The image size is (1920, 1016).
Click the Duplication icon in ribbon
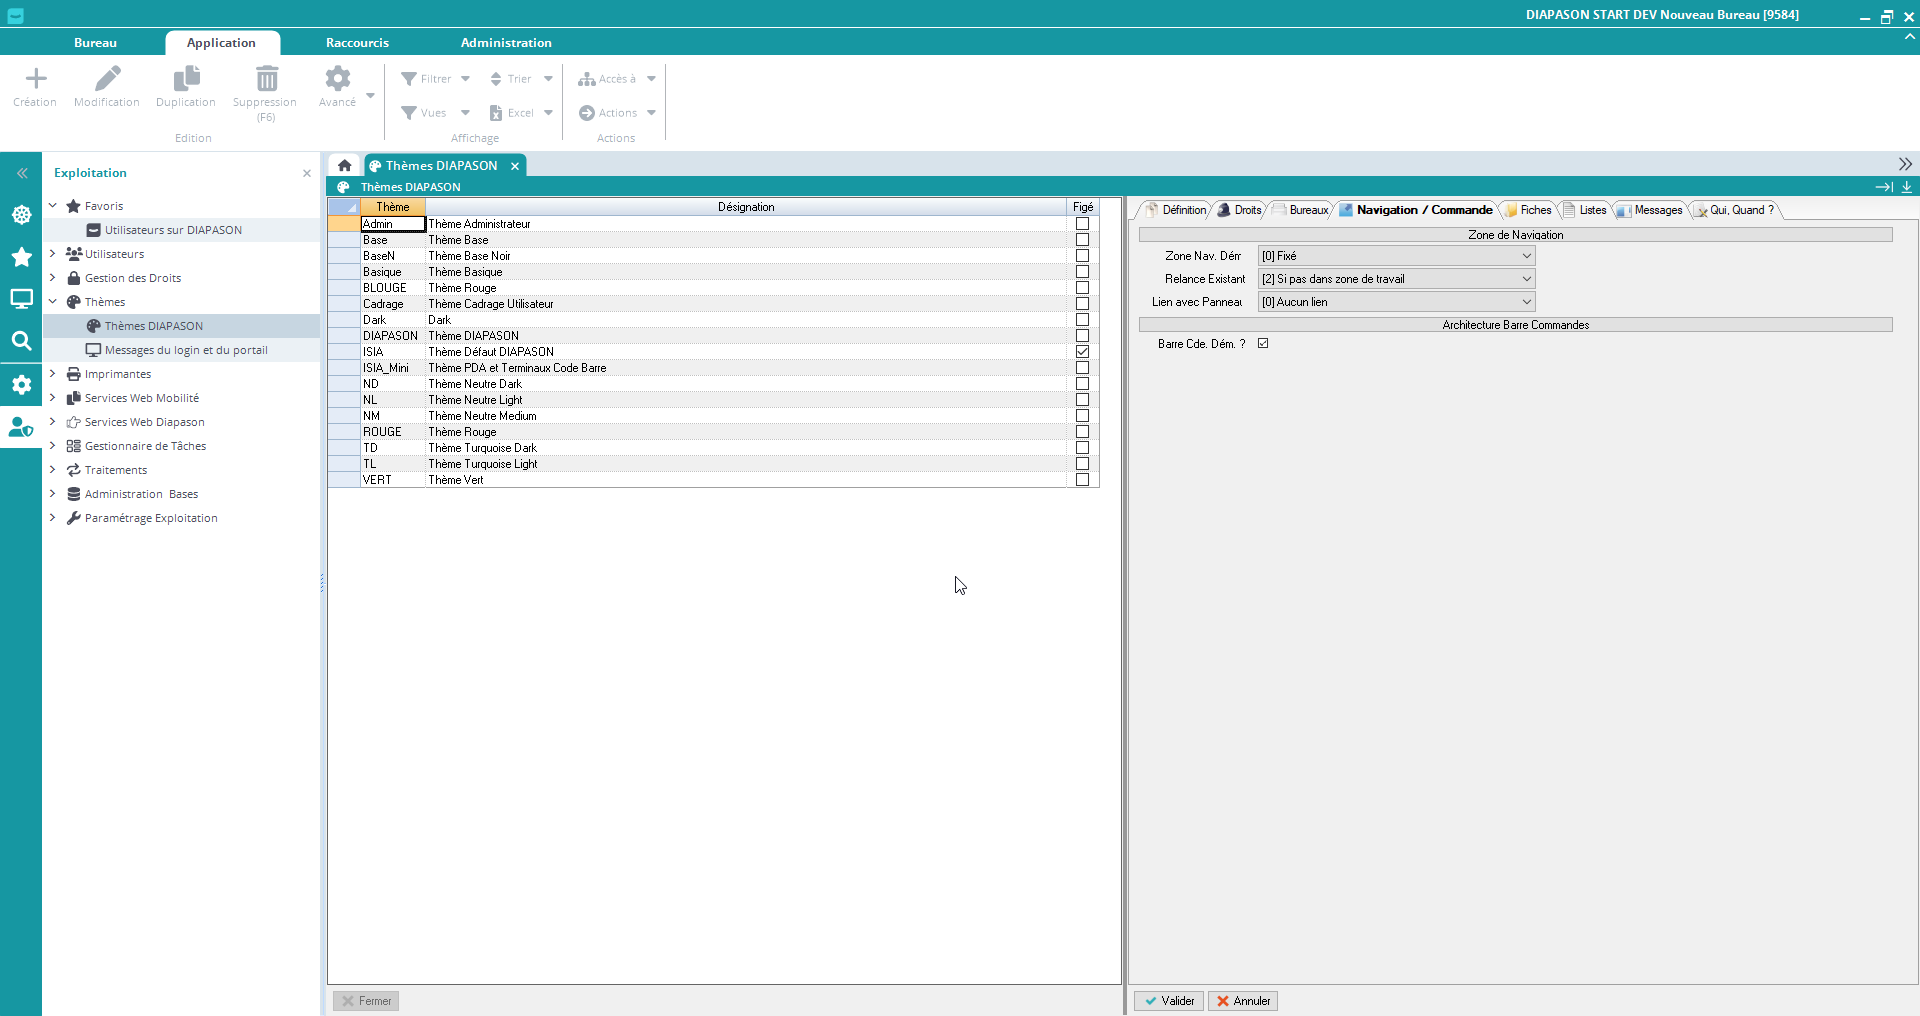[186, 79]
